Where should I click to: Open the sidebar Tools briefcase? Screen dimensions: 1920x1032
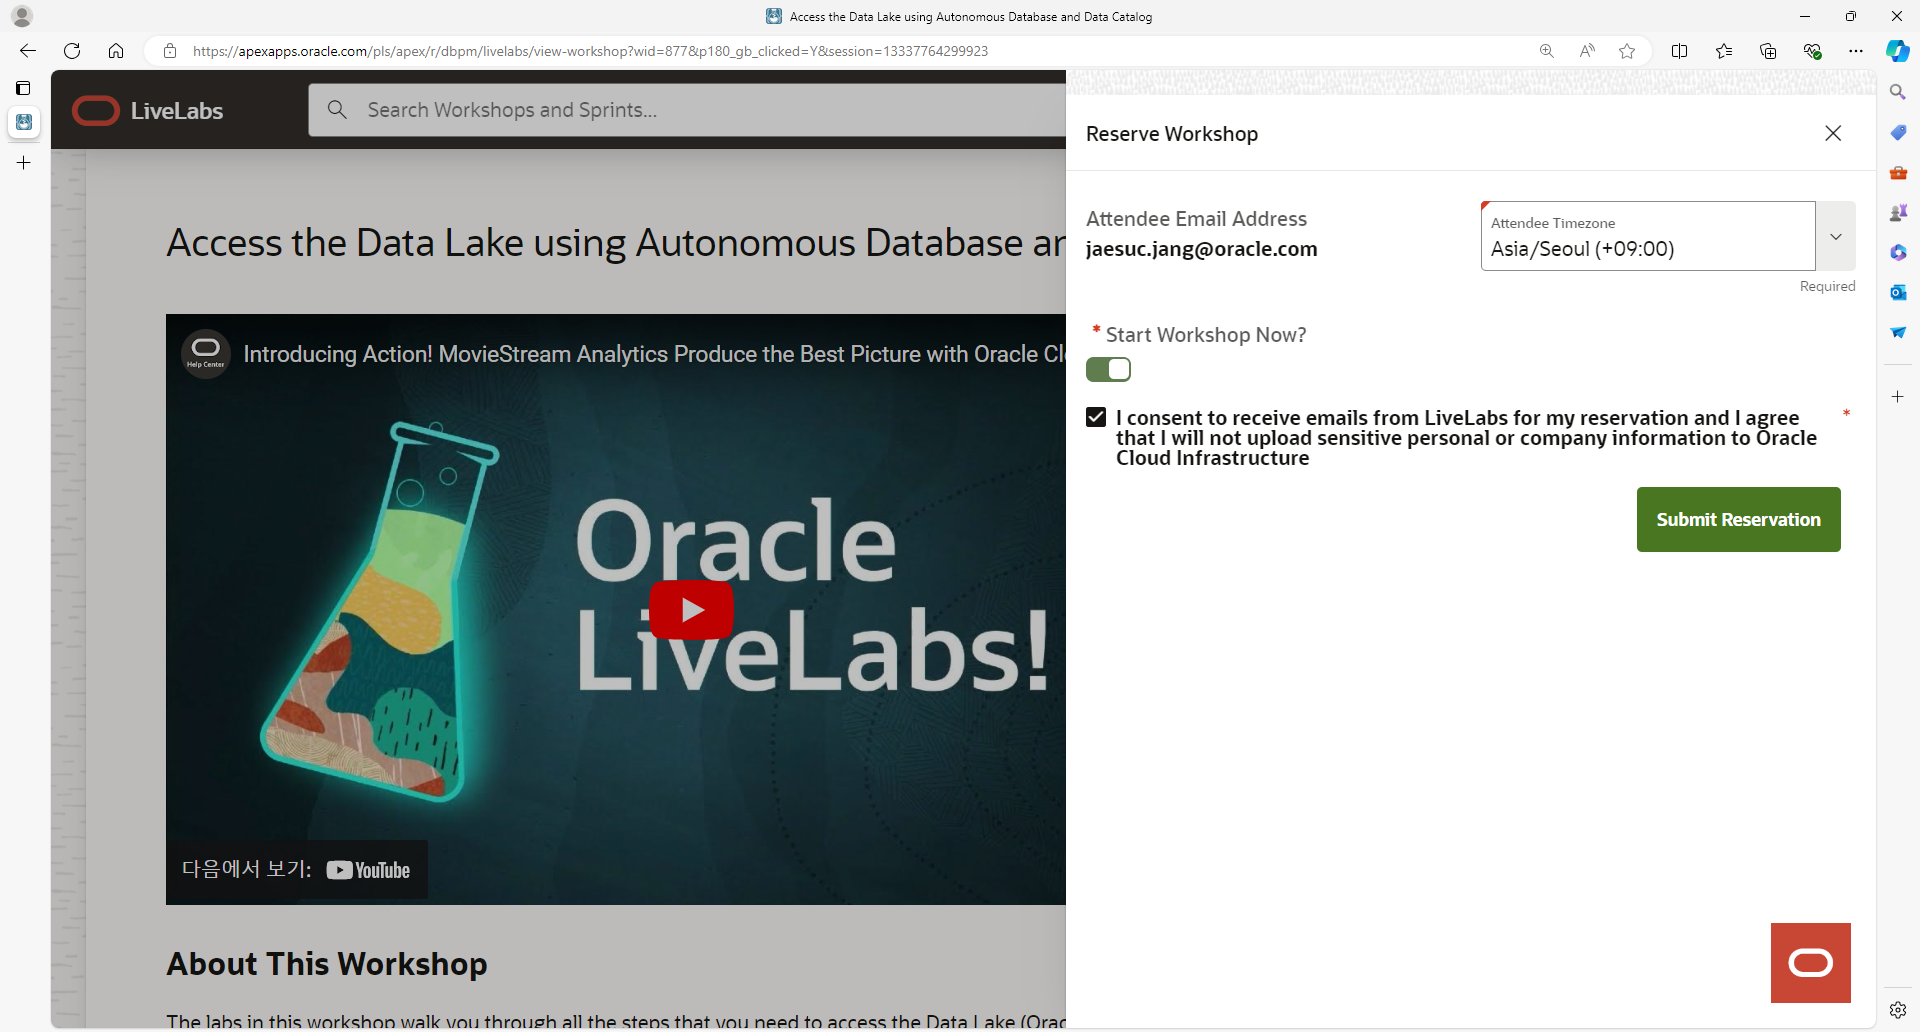tap(1898, 172)
